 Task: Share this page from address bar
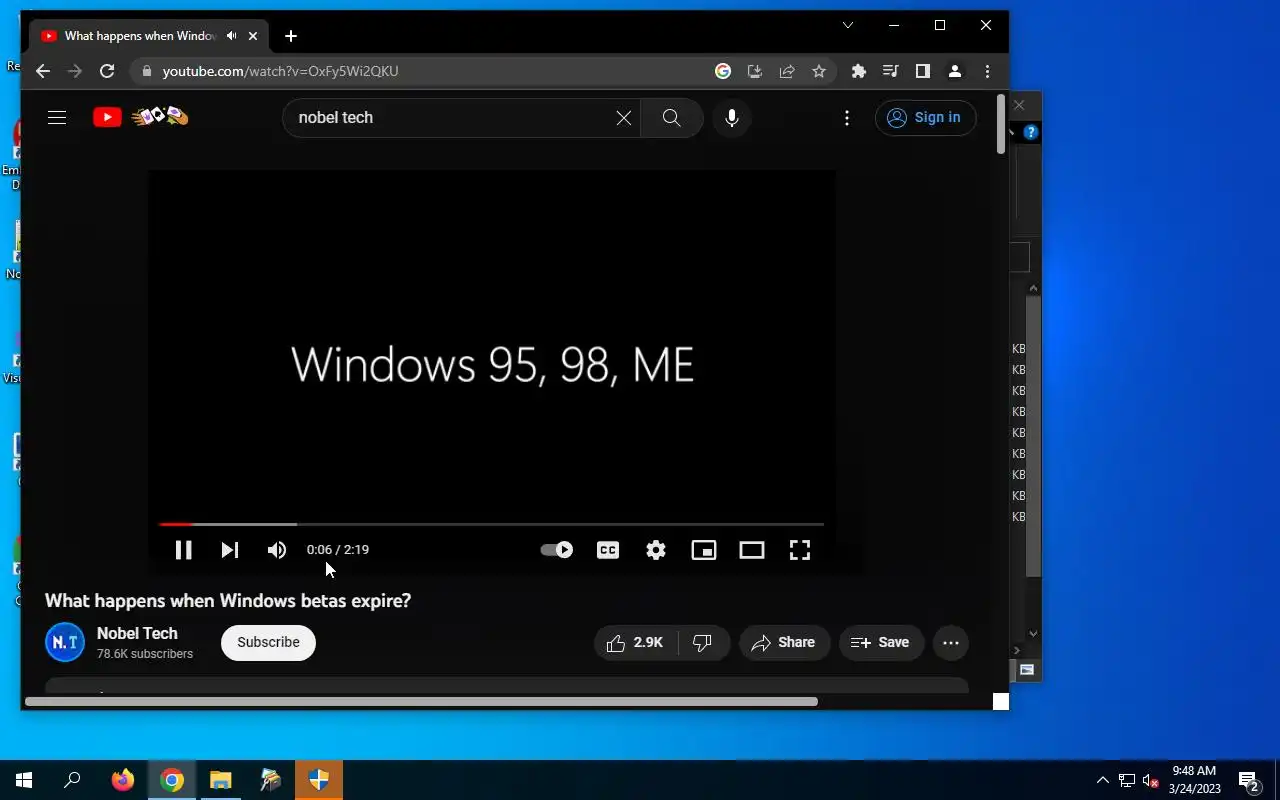coord(787,71)
